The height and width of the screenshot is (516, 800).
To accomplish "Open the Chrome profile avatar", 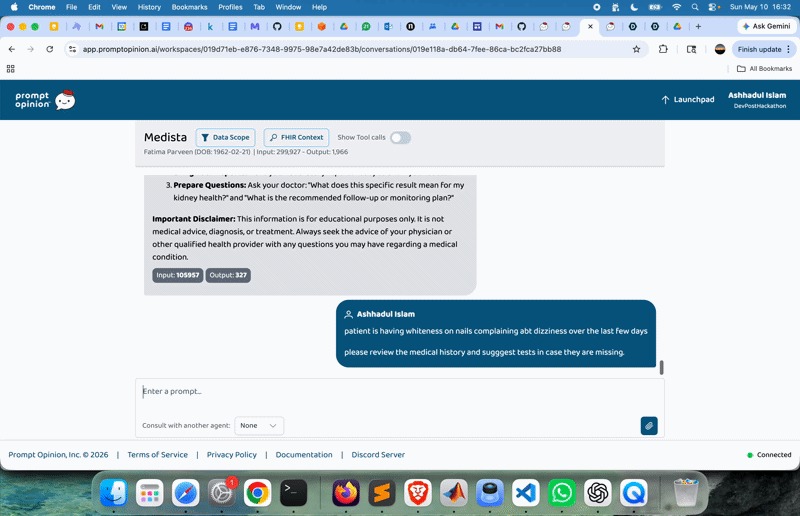I will pos(720,50).
